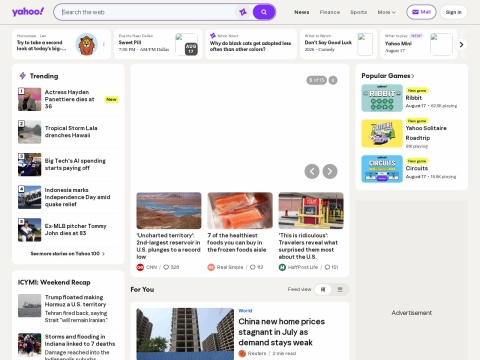This screenshot has height=360, width=480.
Task: Click the HuffPost Life source icon
Action: (x=282, y=267)
